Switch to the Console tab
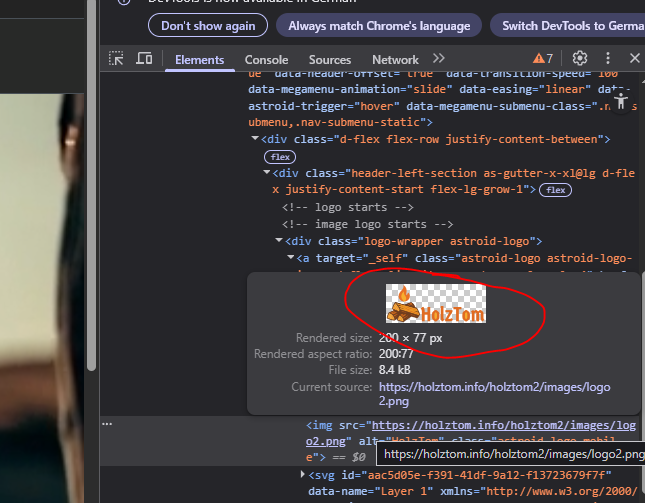 tap(266, 60)
